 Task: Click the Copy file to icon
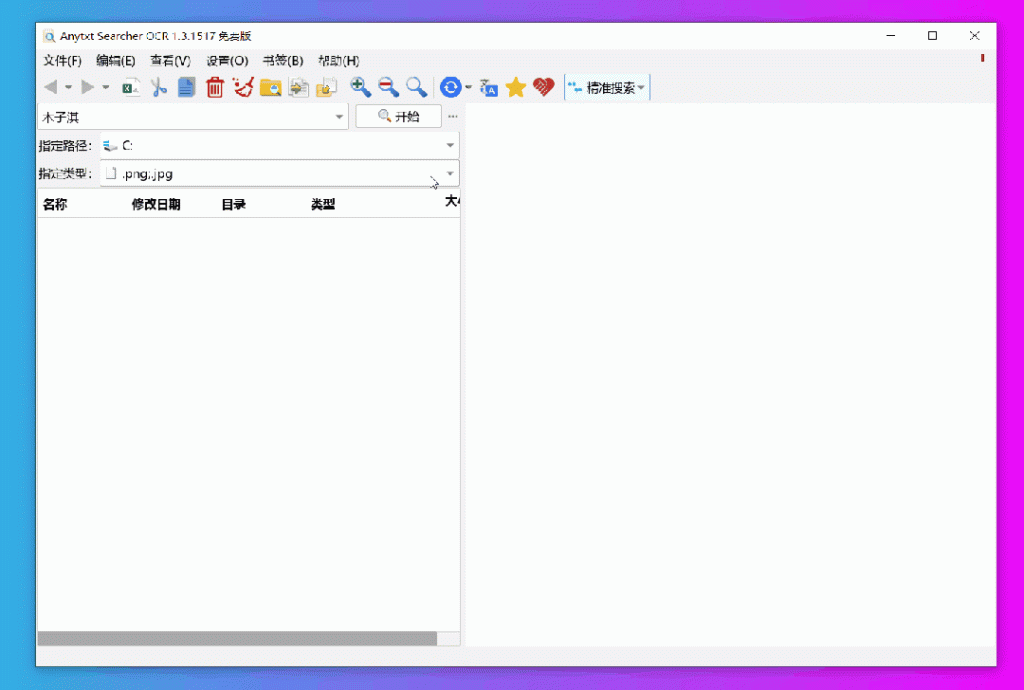tap(298, 87)
